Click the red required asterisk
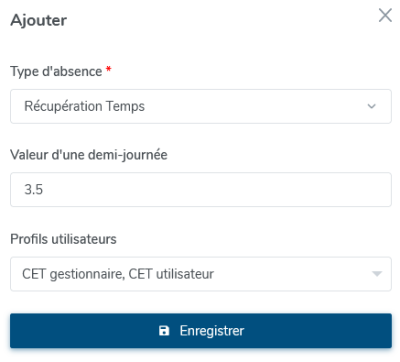Viewport: 400px width, 362px height. coord(108,69)
